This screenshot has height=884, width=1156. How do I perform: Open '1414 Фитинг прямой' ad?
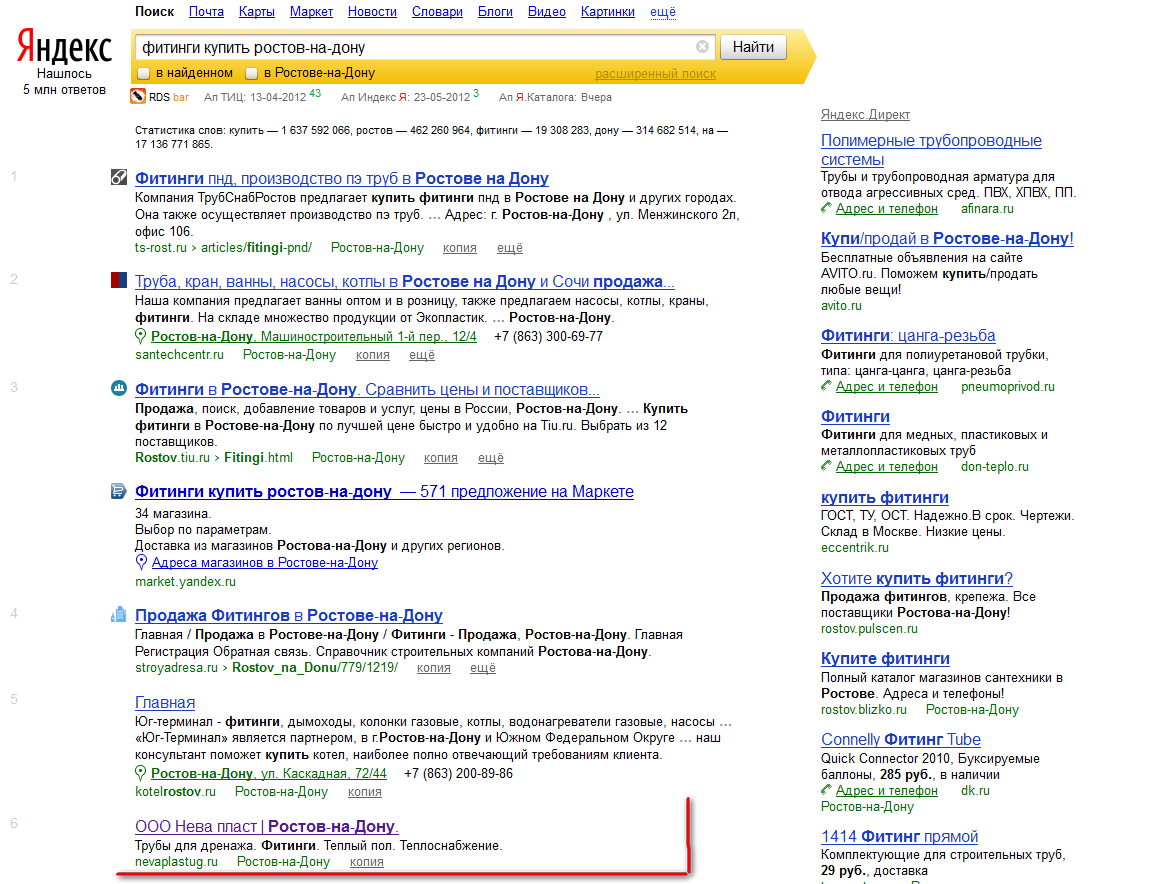pos(899,837)
